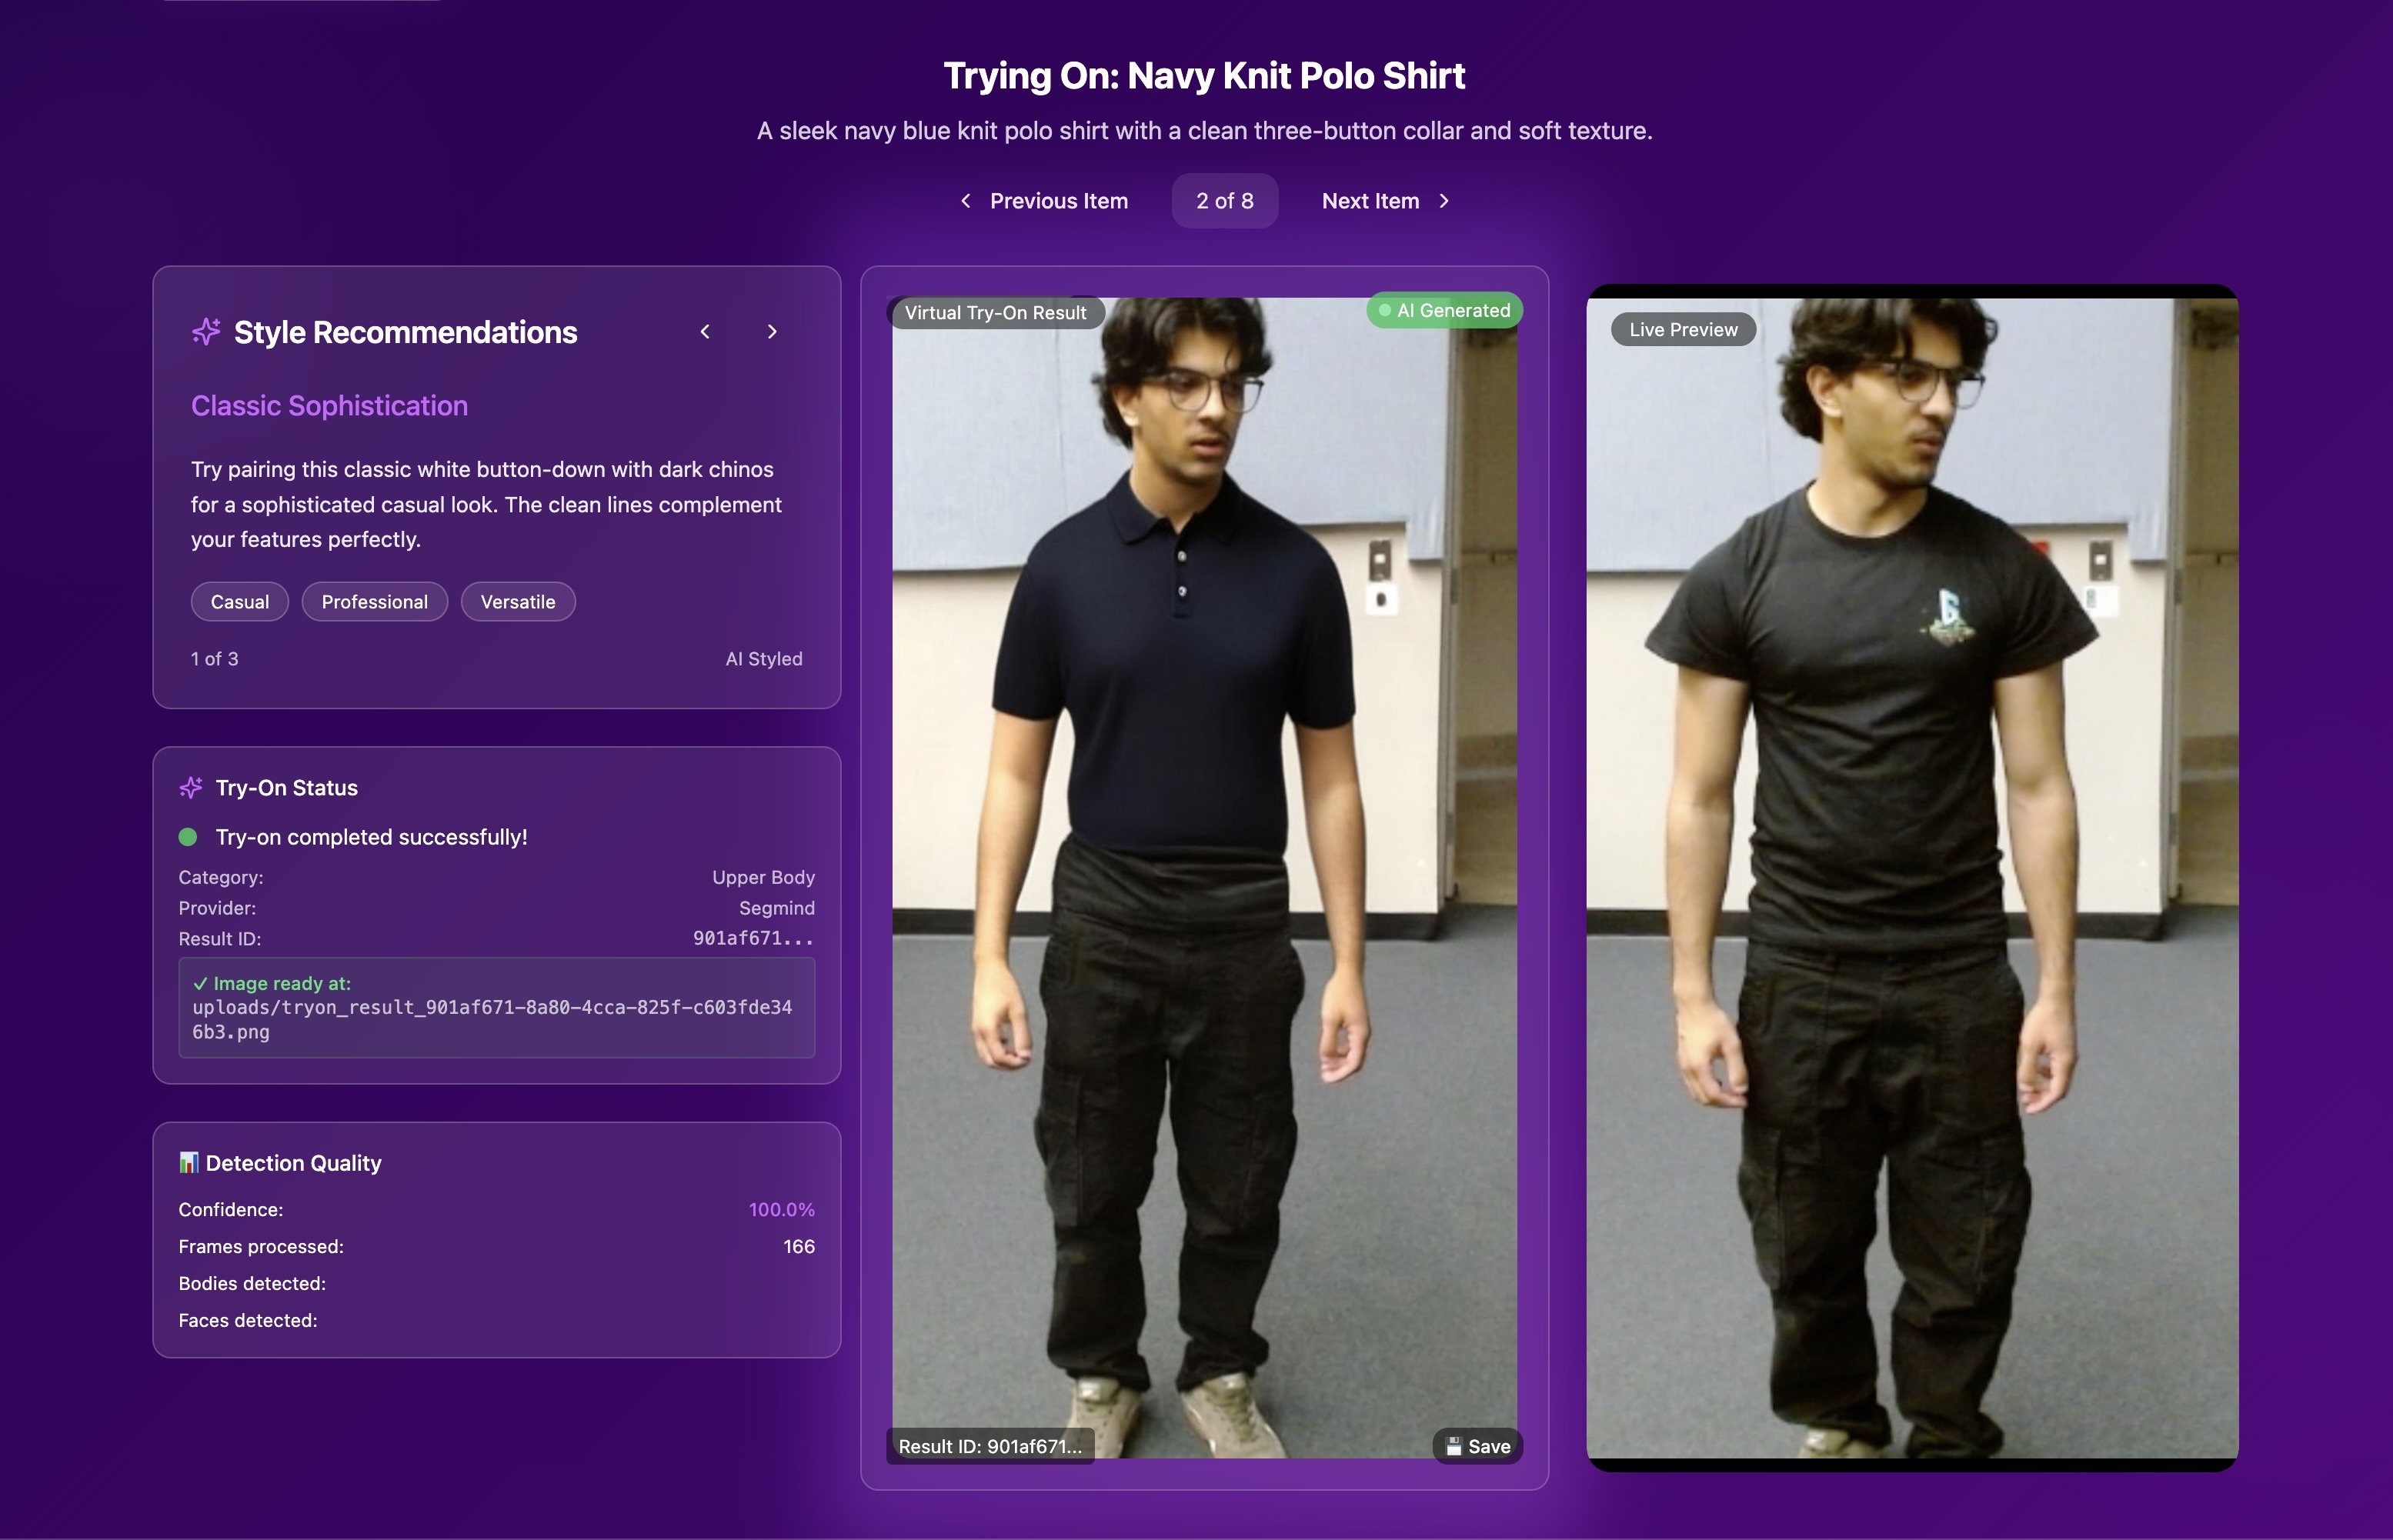Click the right chevron after Next Item
The width and height of the screenshot is (2393, 1540).
tap(1444, 201)
